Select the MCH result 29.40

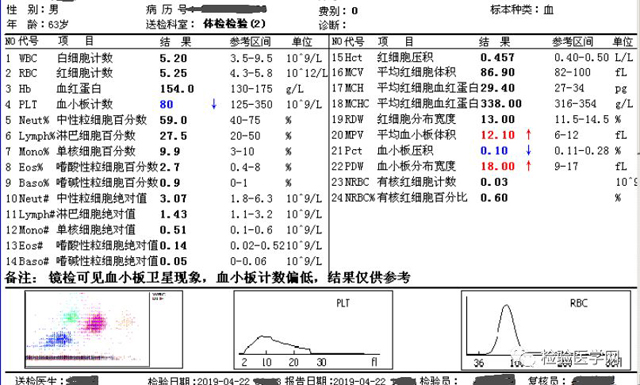click(x=498, y=88)
